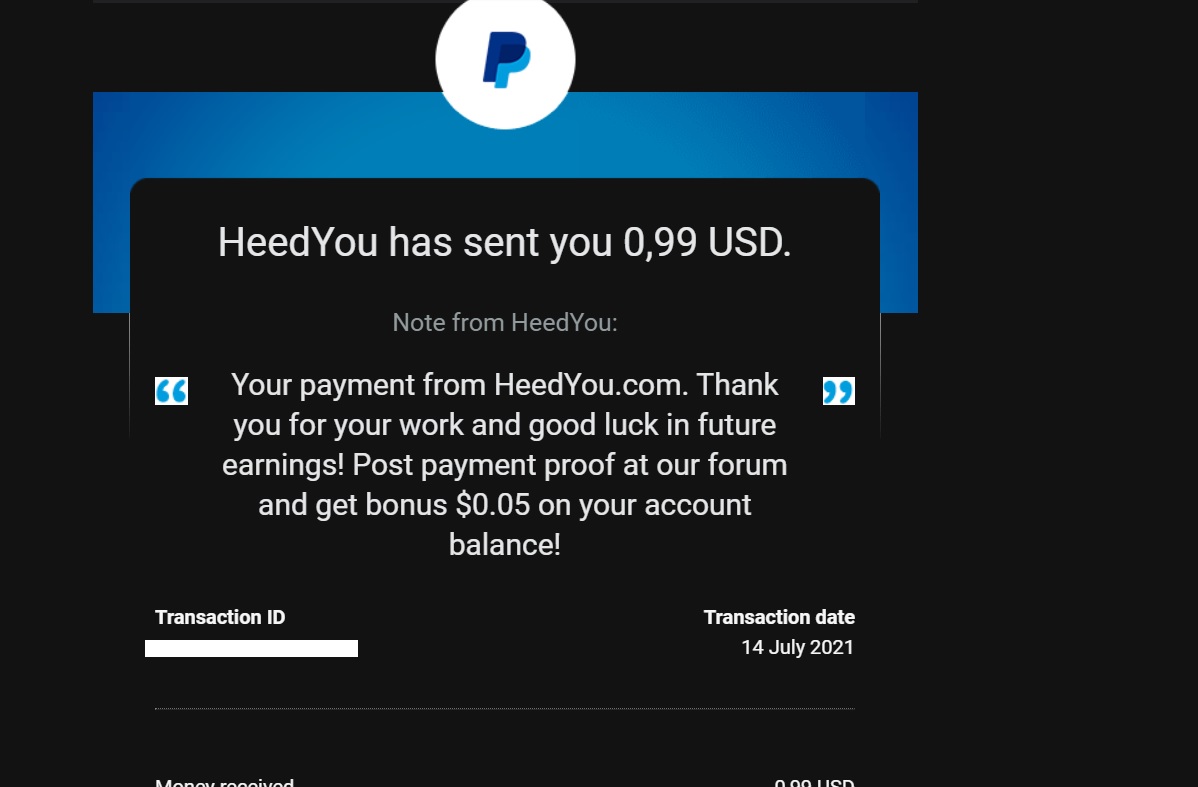This screenshot has height=787, width=1198.
Task: Click the date 14 July 2021
Action: (x=798, y=647)
